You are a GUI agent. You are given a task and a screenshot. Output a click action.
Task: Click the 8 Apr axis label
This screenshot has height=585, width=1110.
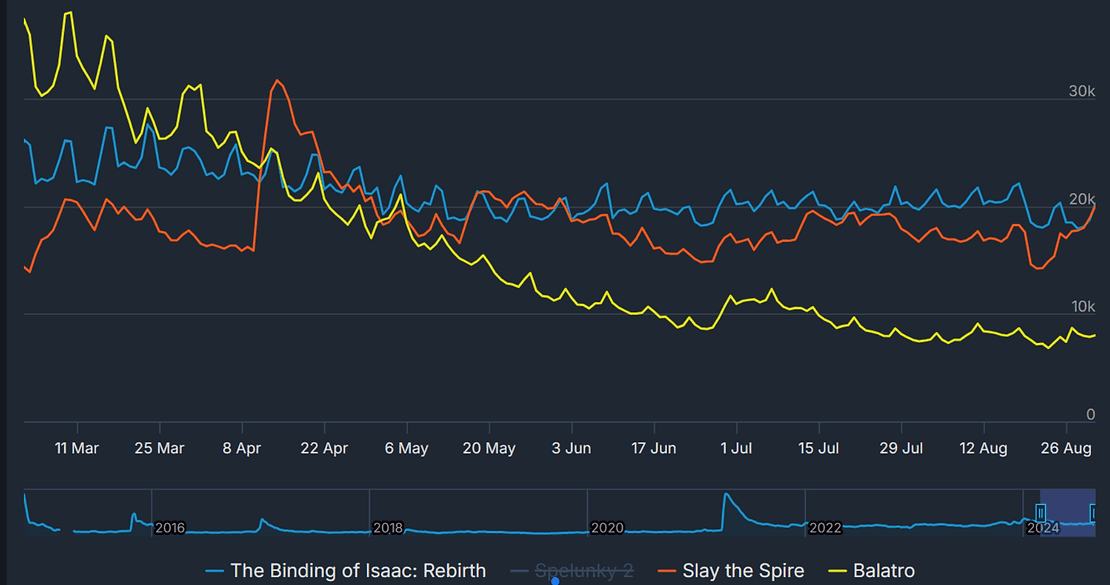[241, 448]
